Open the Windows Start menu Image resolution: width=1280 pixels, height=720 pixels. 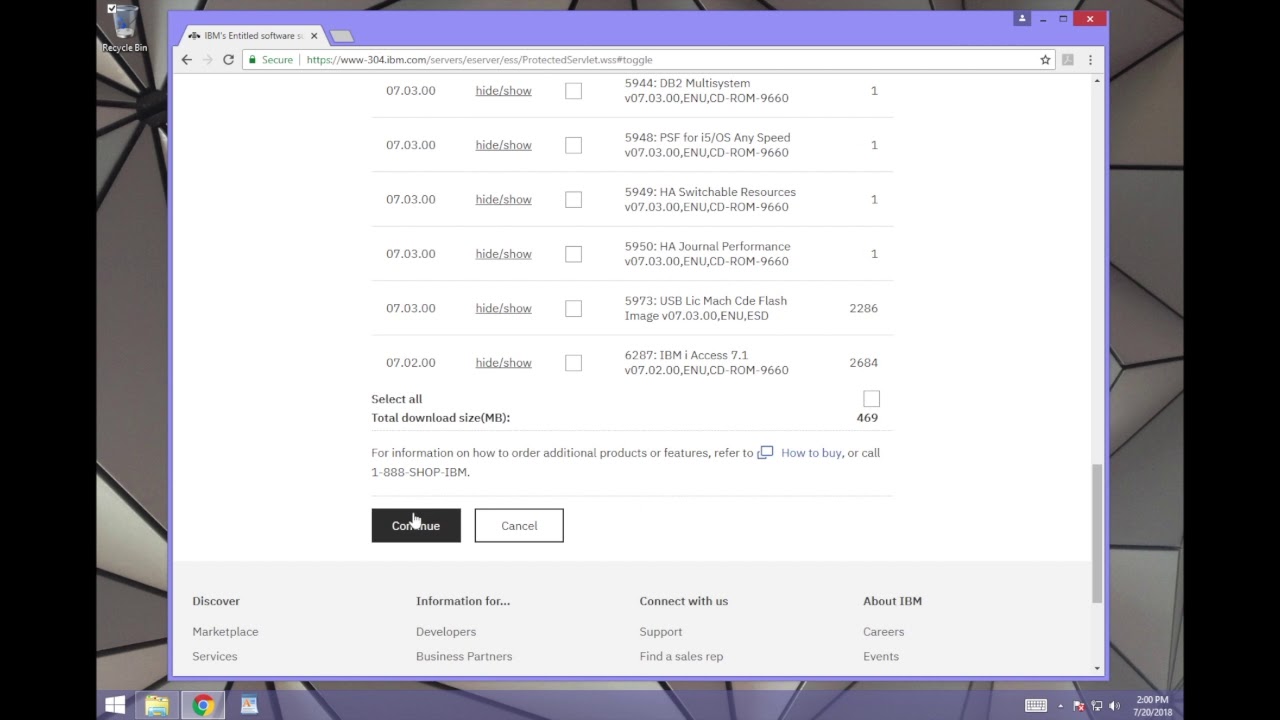(115, 705)
